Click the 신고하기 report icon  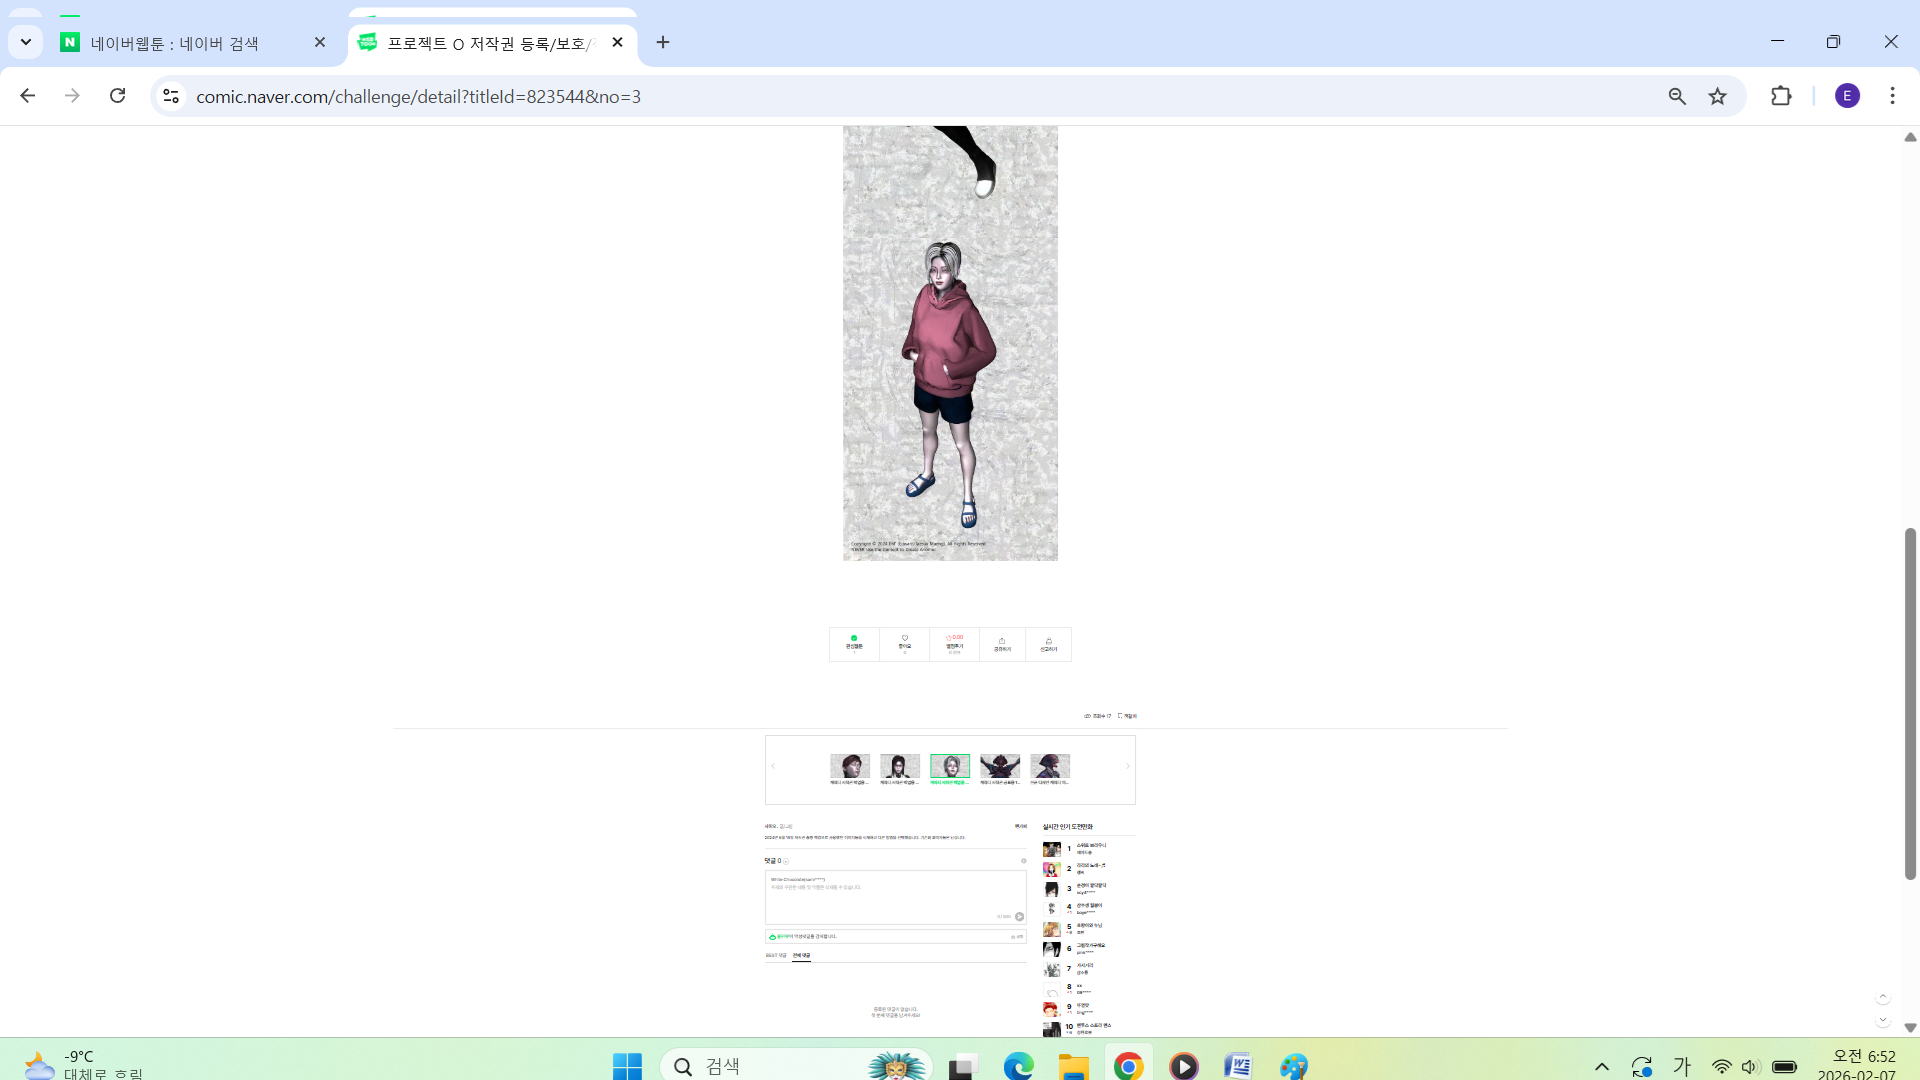pos(1048,644)
